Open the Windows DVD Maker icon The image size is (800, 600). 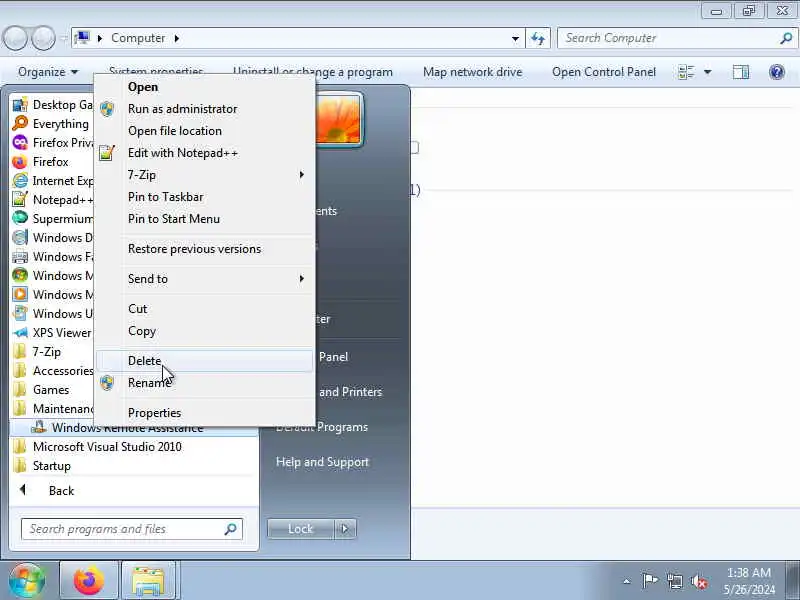point(20,237)
